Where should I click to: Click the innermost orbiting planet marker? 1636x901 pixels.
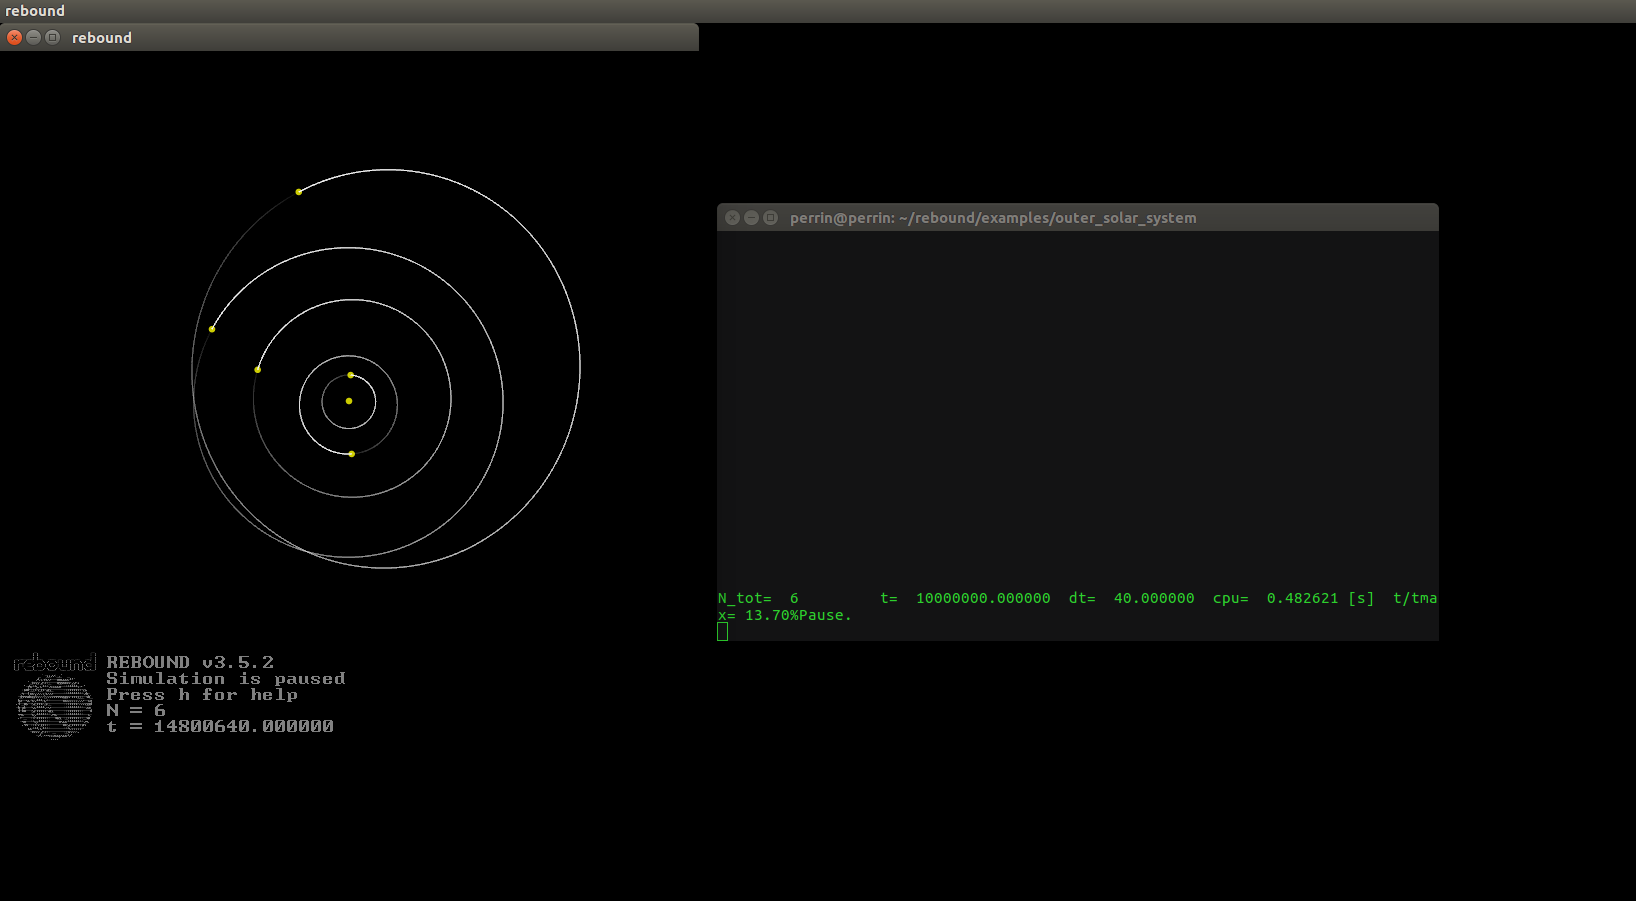click(350, 374)
